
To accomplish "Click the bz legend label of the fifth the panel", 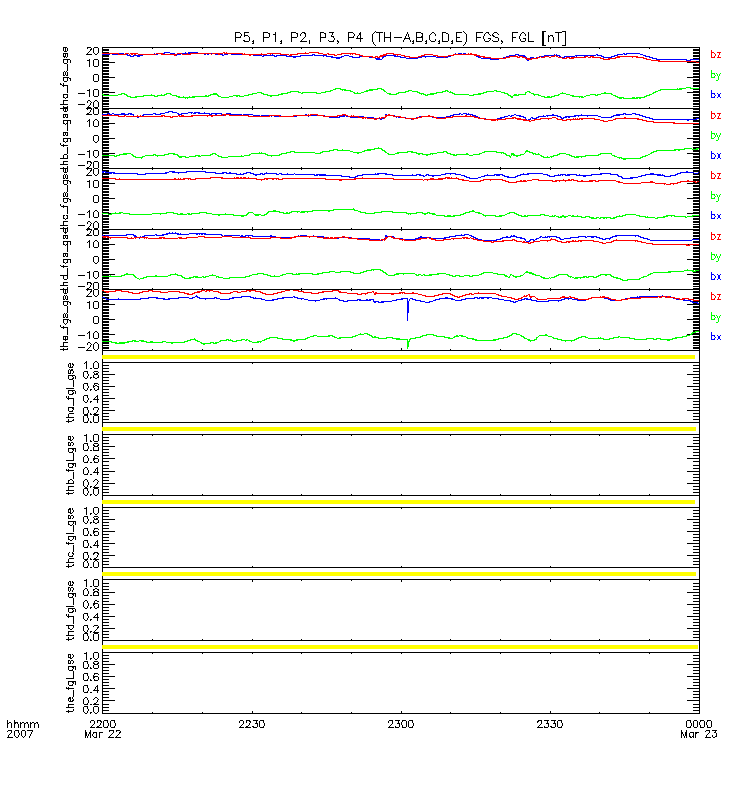I will pyautogui.click(x=715, y=296).
